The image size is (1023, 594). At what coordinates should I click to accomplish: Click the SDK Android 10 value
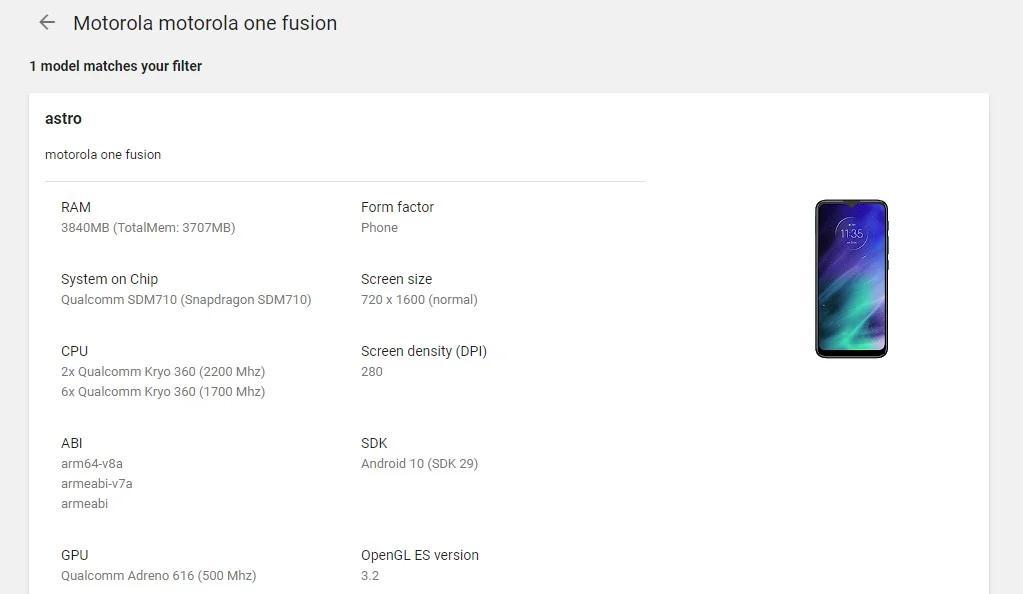pos(419,463)
